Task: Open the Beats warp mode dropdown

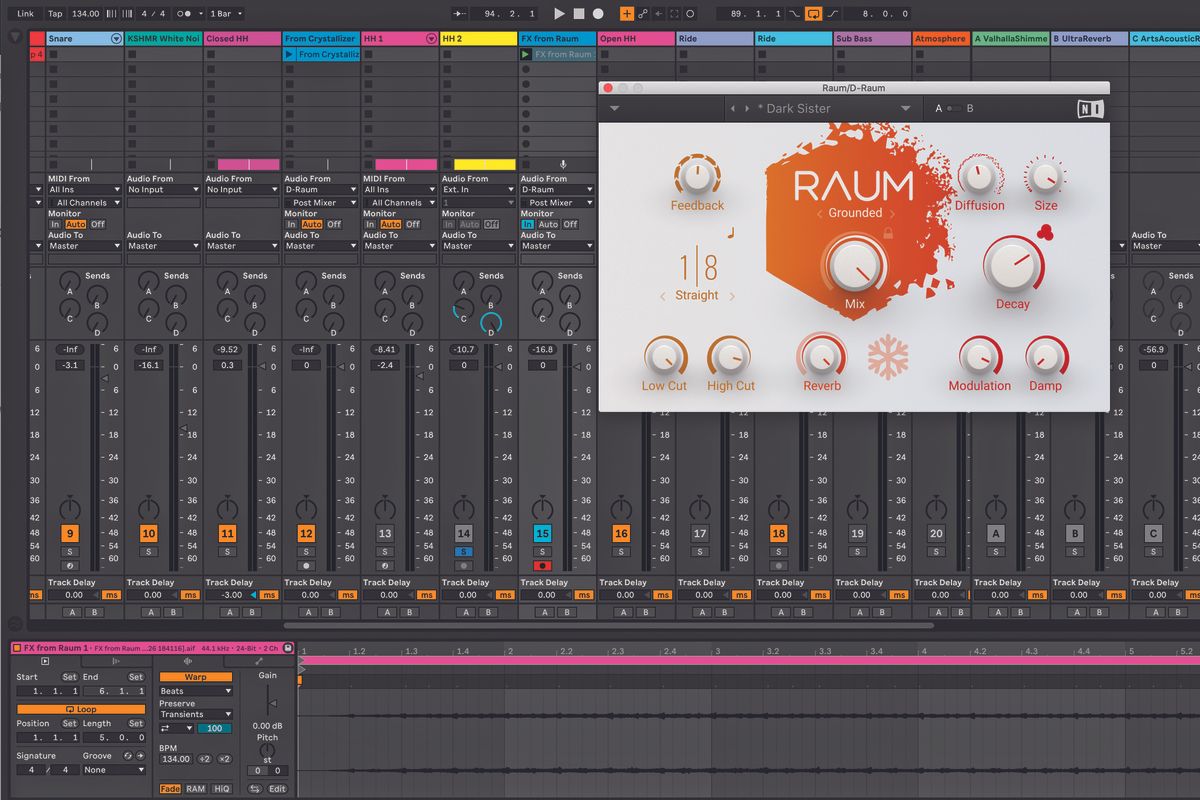Action: point(195,691)
